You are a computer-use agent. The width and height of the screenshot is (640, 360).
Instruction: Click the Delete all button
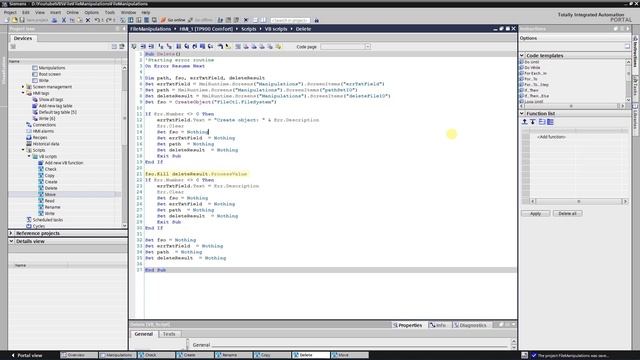tap(567, 213)
